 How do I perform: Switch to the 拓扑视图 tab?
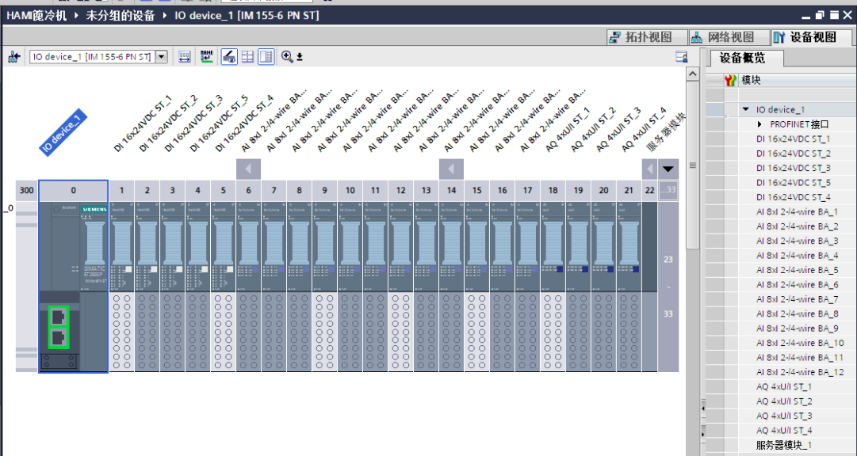[x=647, y=37]
